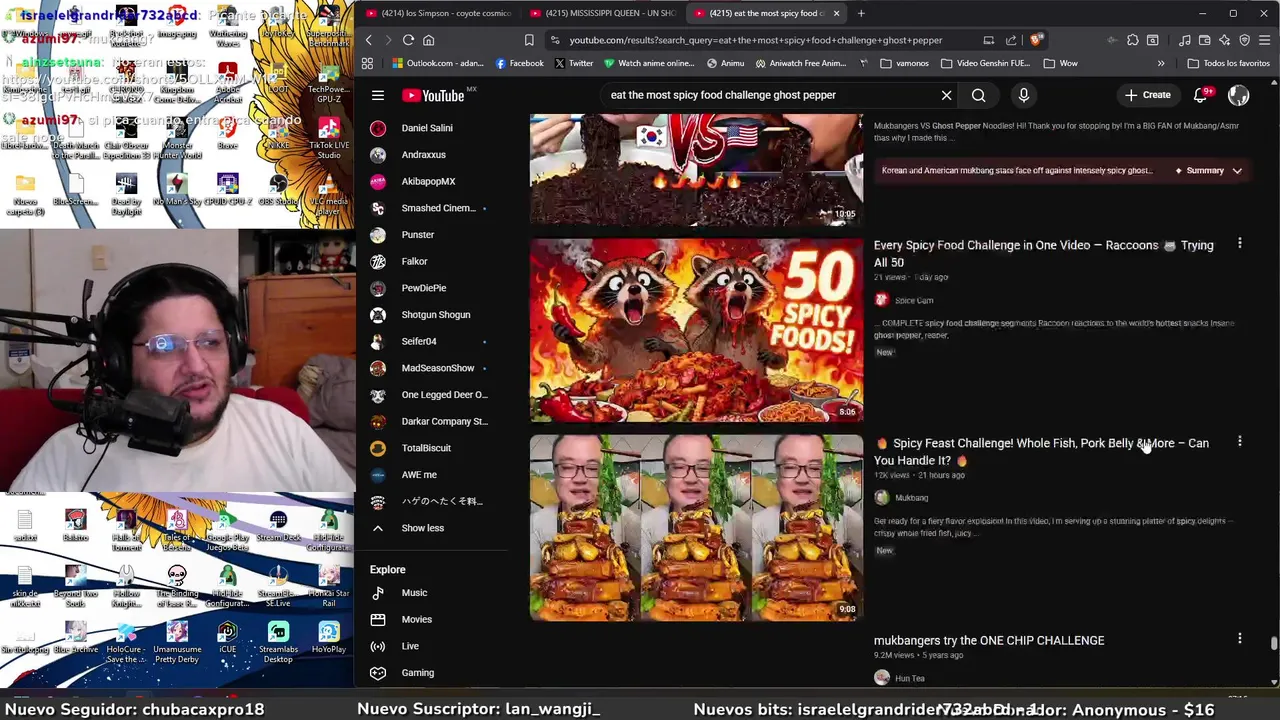Image resolution: width=1280 pixels, height=720 pixels.
Task: Open new browser tab with plus
Action: (x=861, y=13)
